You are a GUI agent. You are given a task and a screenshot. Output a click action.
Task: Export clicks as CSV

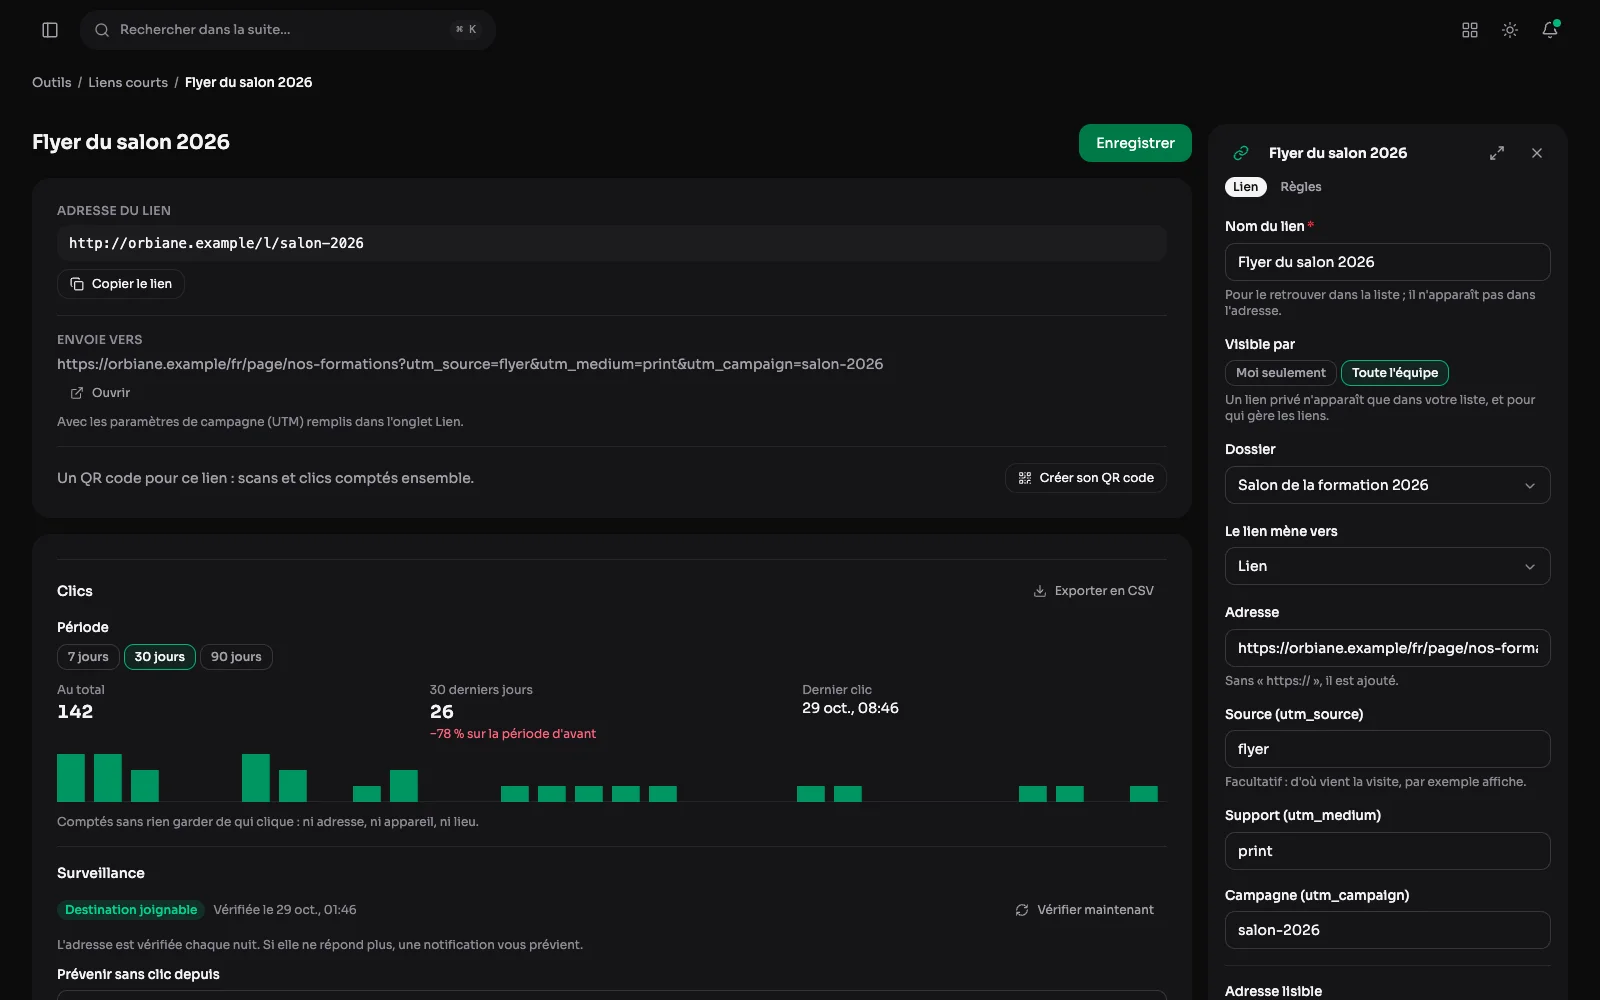click(x=1093, y=591)
